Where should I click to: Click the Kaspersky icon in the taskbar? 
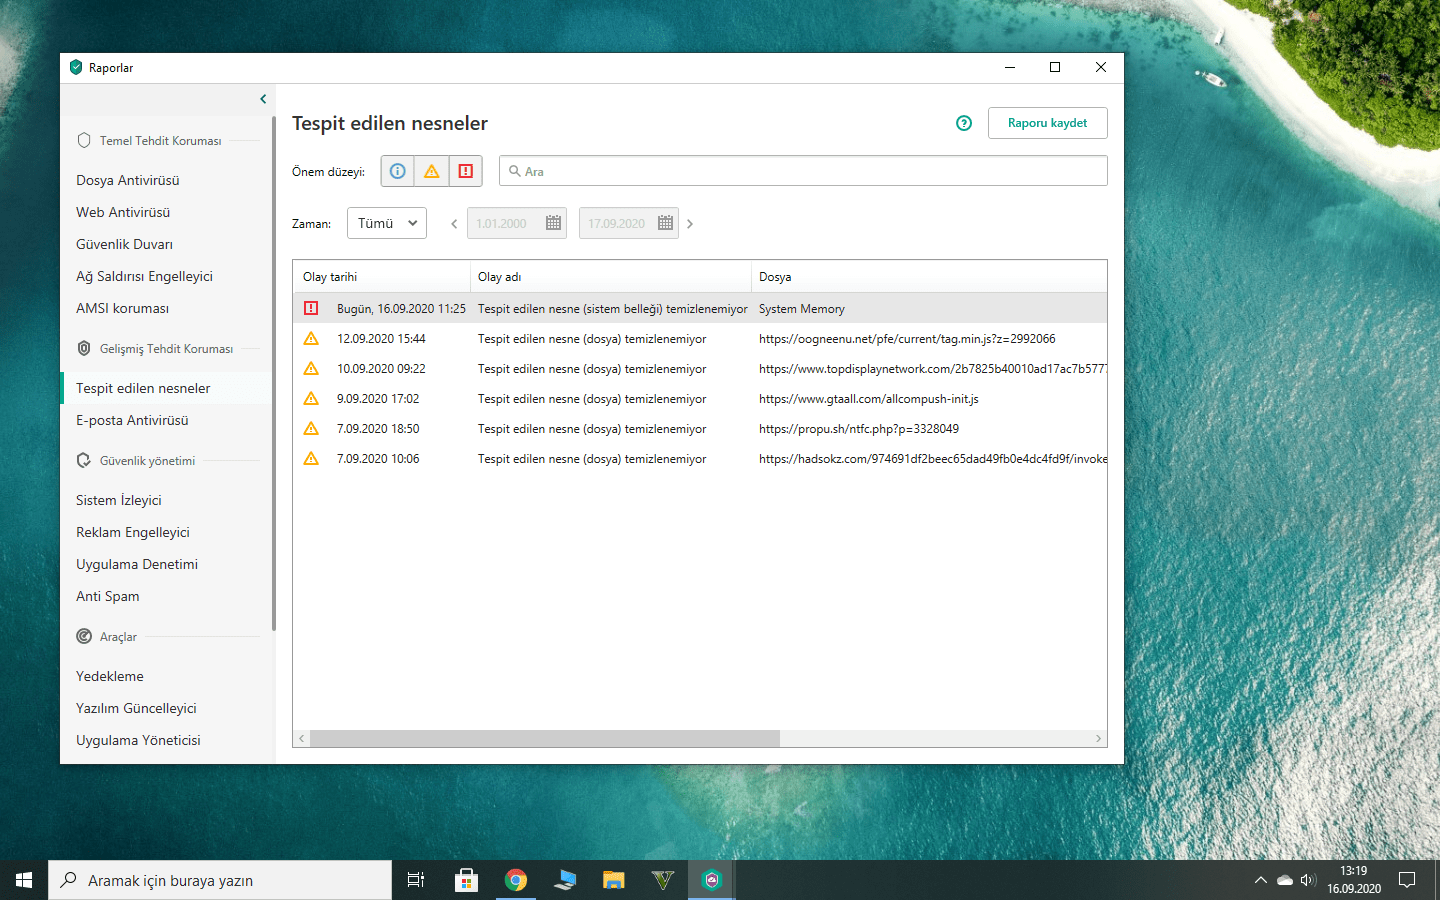[712, 880]
